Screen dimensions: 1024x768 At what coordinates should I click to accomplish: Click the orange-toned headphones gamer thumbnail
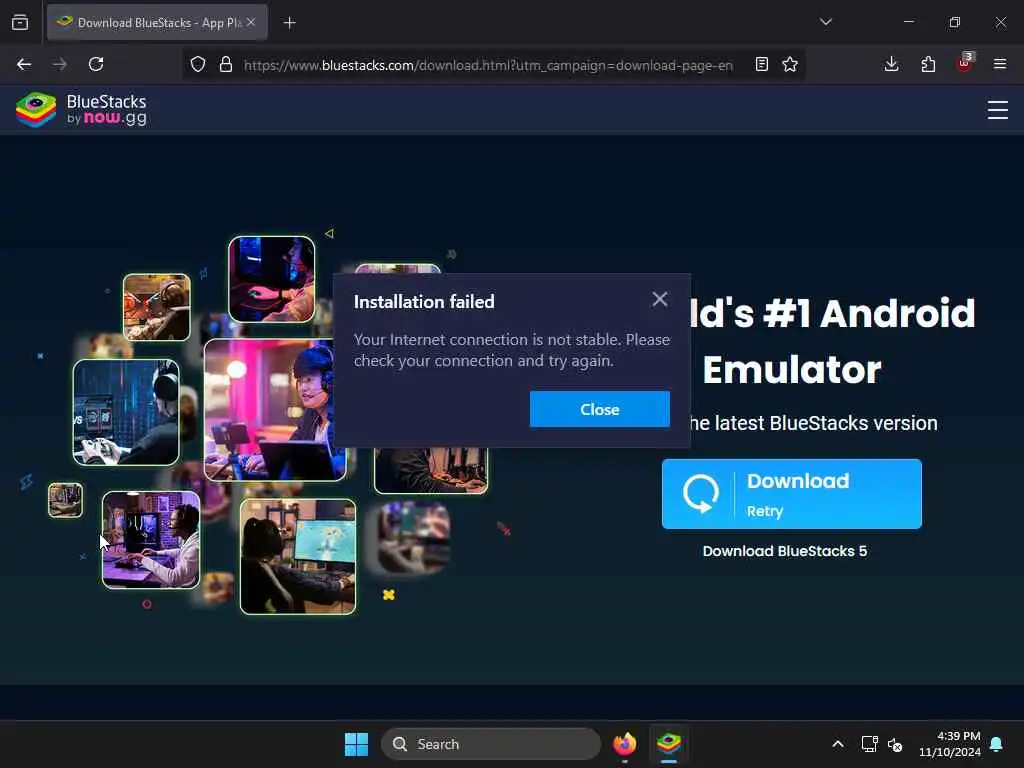pyautogui.click(x=157, y=307)
